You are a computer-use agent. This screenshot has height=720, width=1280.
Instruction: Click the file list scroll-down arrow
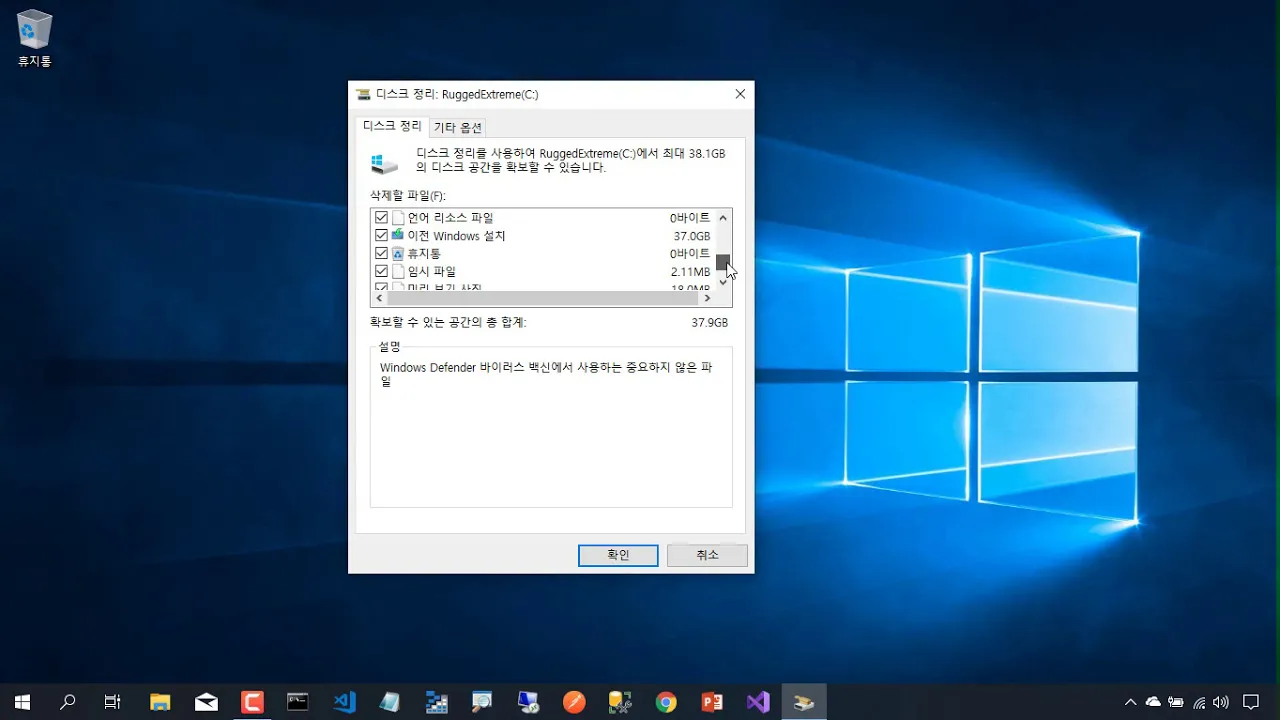(x=724, y=283)
